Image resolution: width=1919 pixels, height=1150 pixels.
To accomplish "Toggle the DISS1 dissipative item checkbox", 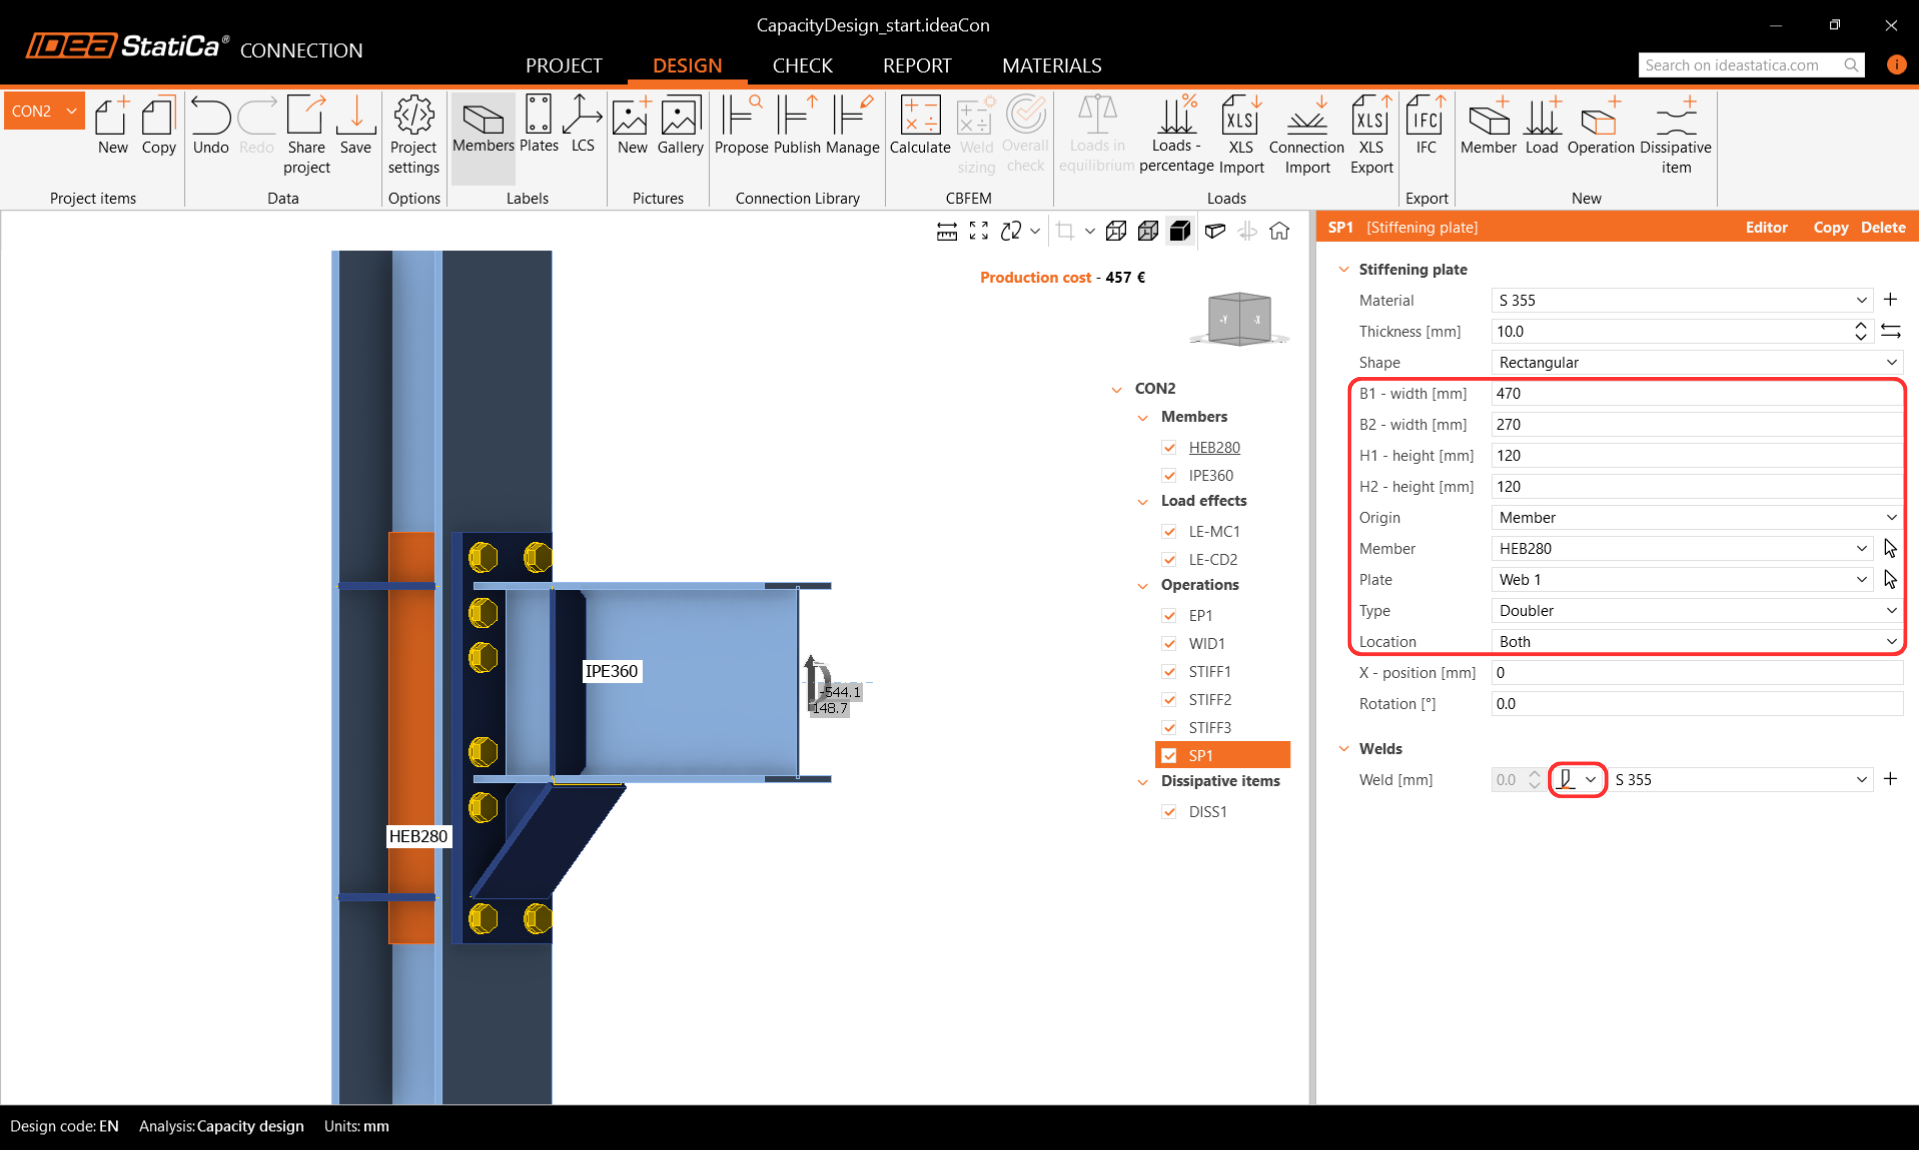I will tap(1169, 811).
